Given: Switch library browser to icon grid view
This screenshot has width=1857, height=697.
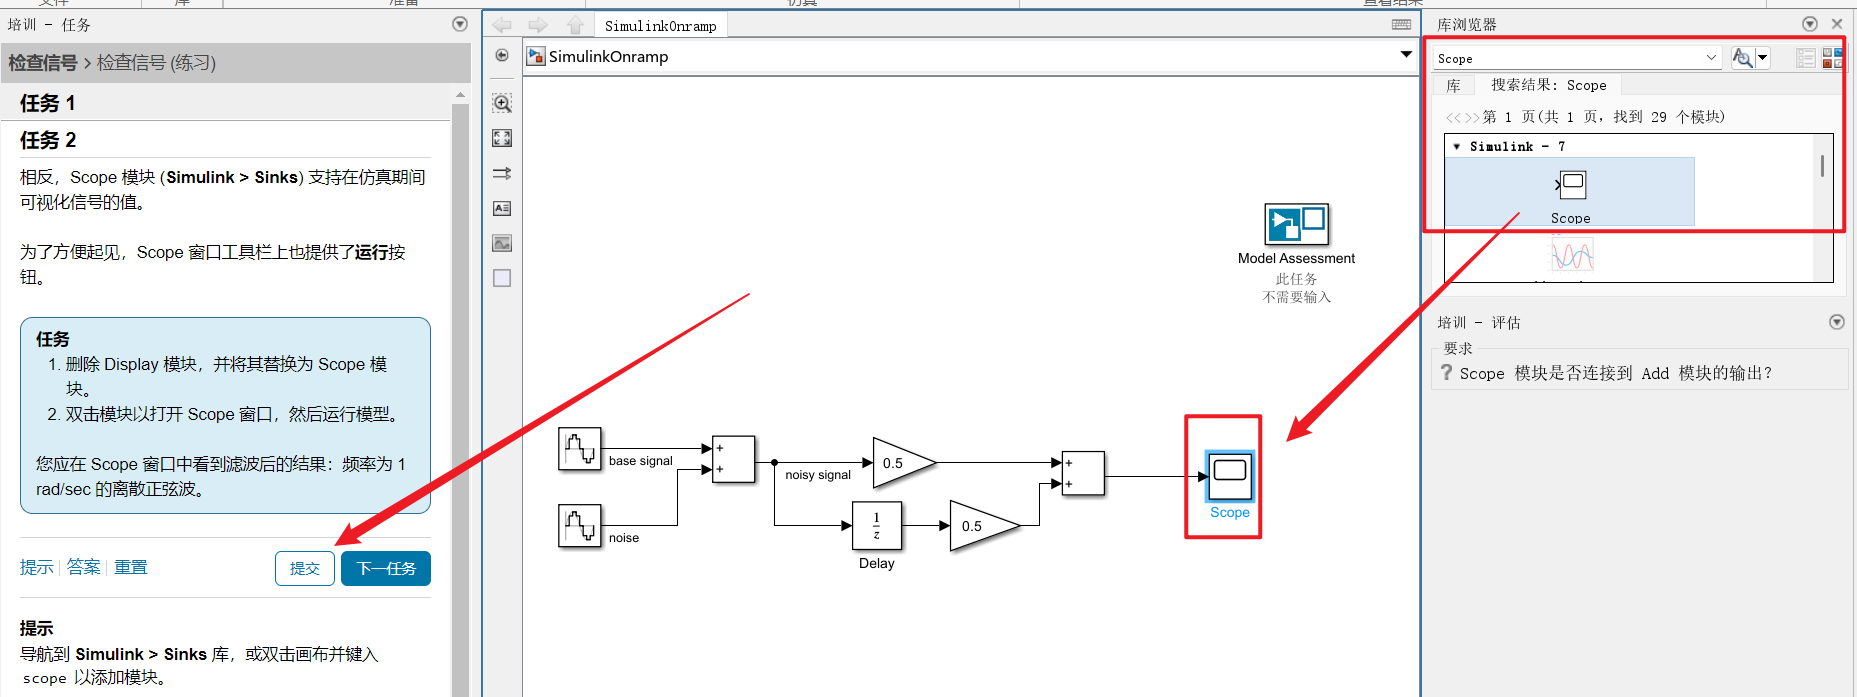Looking at the screenshot, I should (x=1832, y=58).
